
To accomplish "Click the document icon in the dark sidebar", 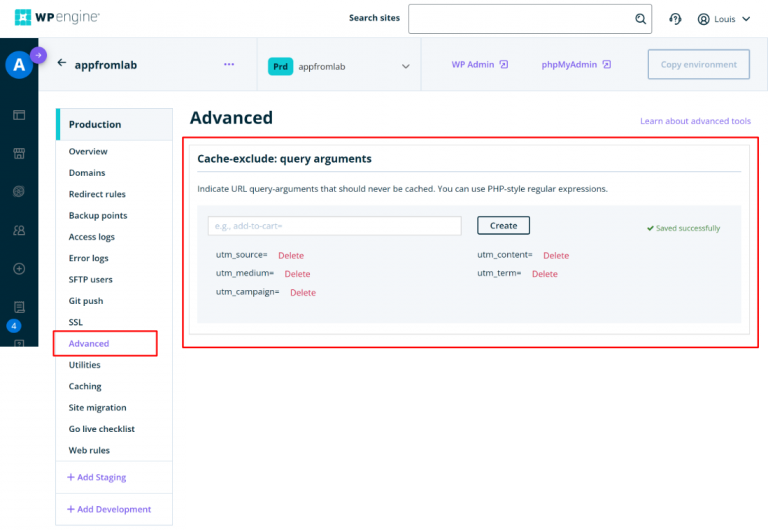I will 19,307.
